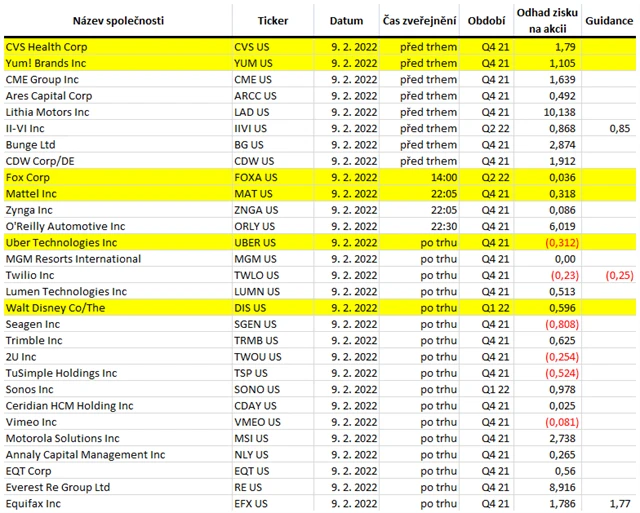Click the Everest Re Group estimate 8,916
Screen dimensions: 640x513
(555, 487)
